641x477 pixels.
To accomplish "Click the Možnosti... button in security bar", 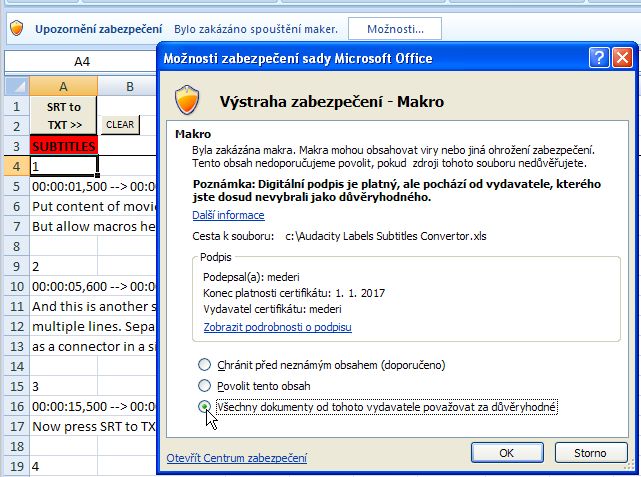I will click(x=395, y=29).
